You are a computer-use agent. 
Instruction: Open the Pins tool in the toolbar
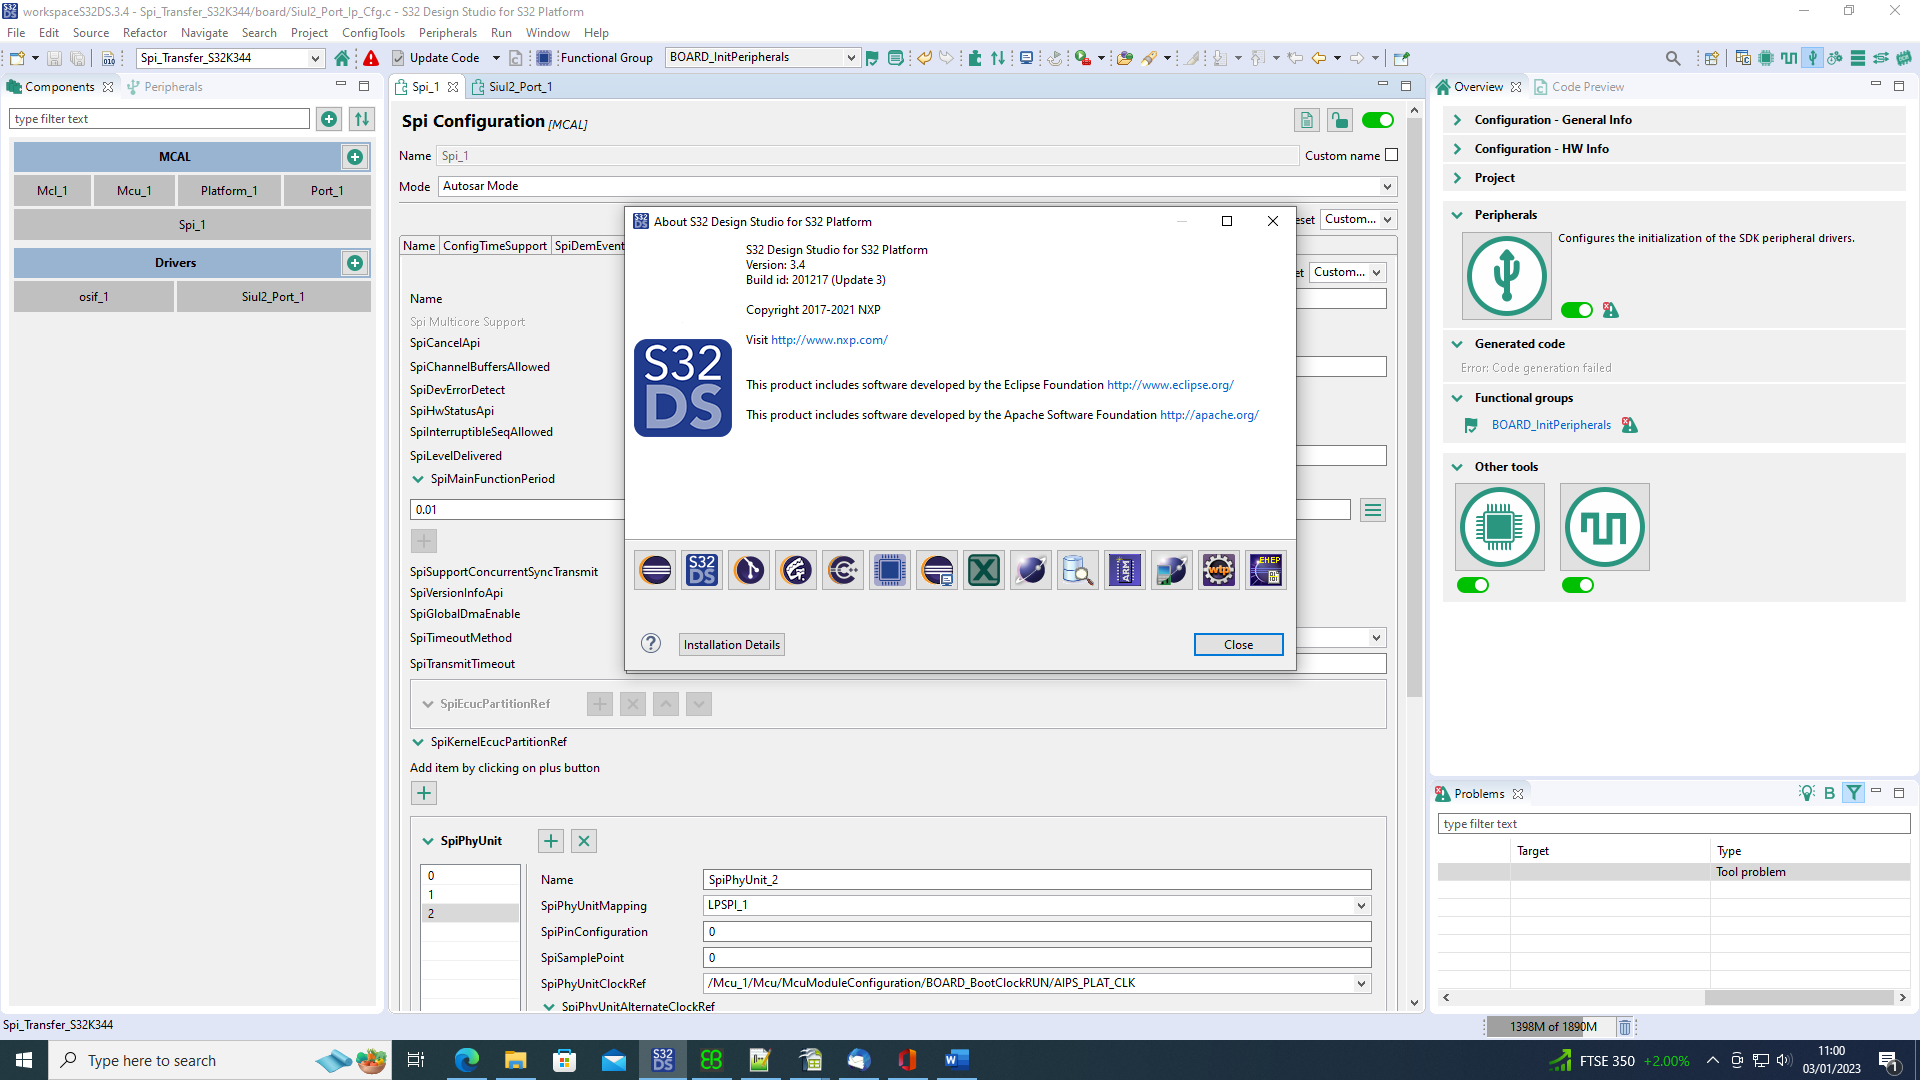point(1765,57)
